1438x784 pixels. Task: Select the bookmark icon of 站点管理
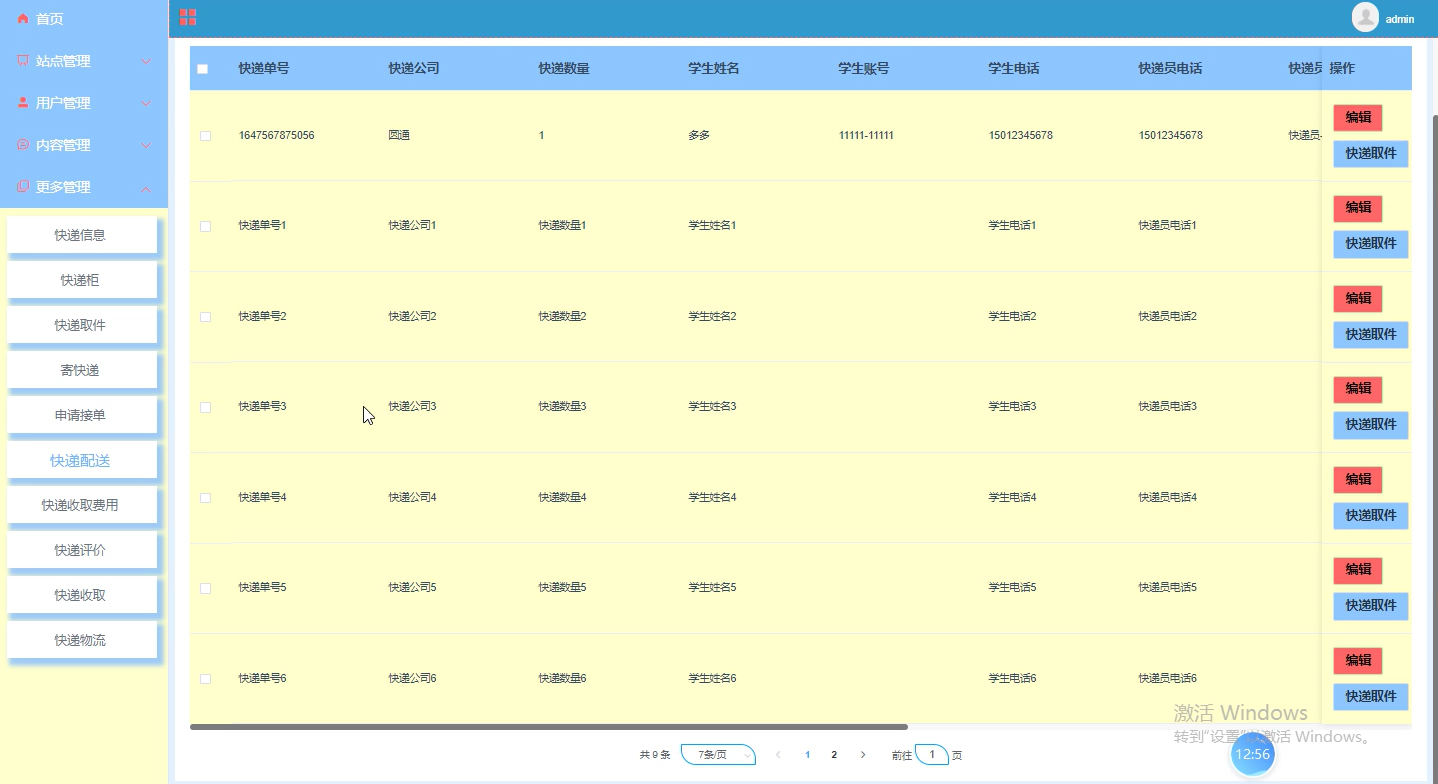click(22, 60)
